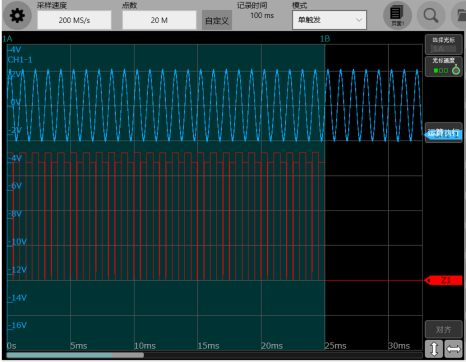Select the 1A cursor label
This screenshot has height=362, width=466.
tap(7, 39)
